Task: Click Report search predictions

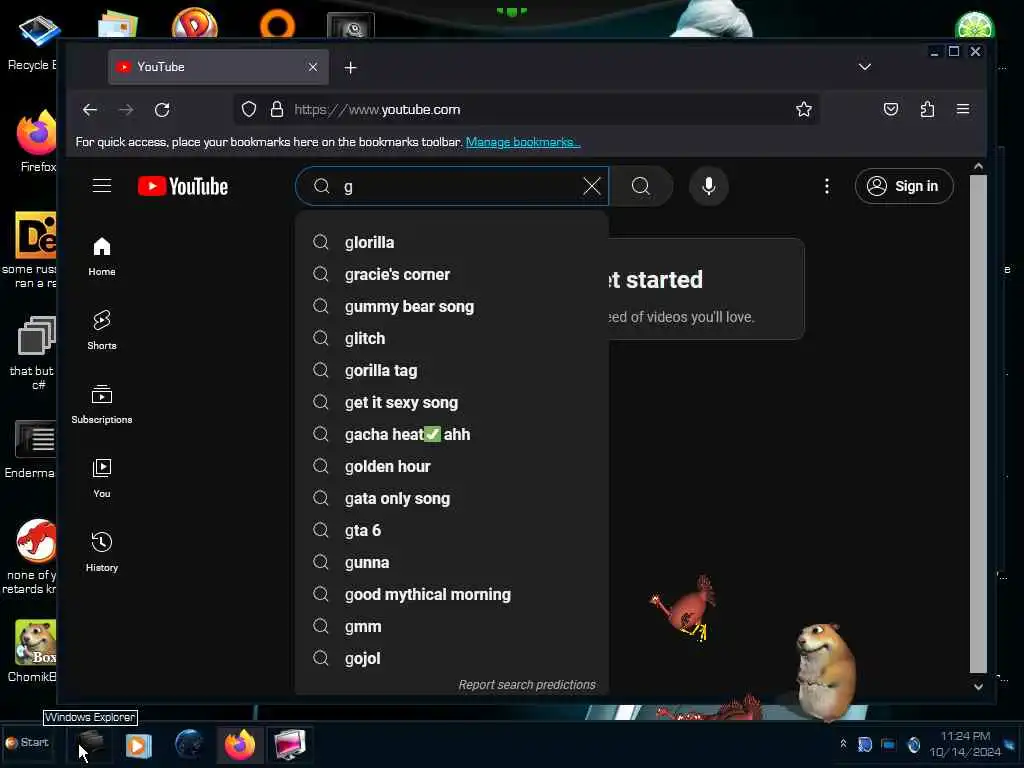Action: pos(526,684)
